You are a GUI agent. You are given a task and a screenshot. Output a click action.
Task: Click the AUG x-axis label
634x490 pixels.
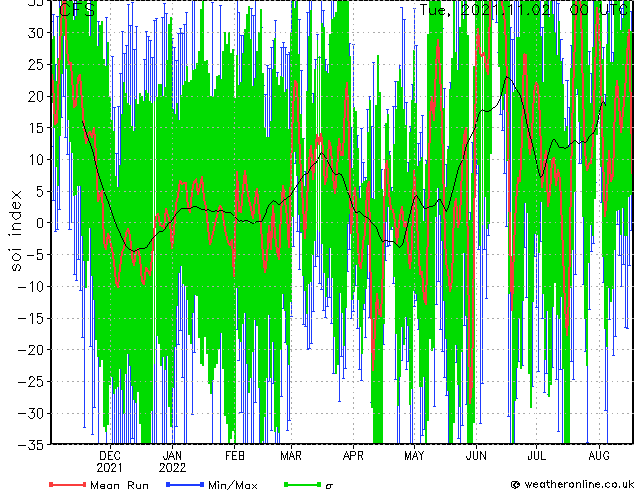point(599,456)
